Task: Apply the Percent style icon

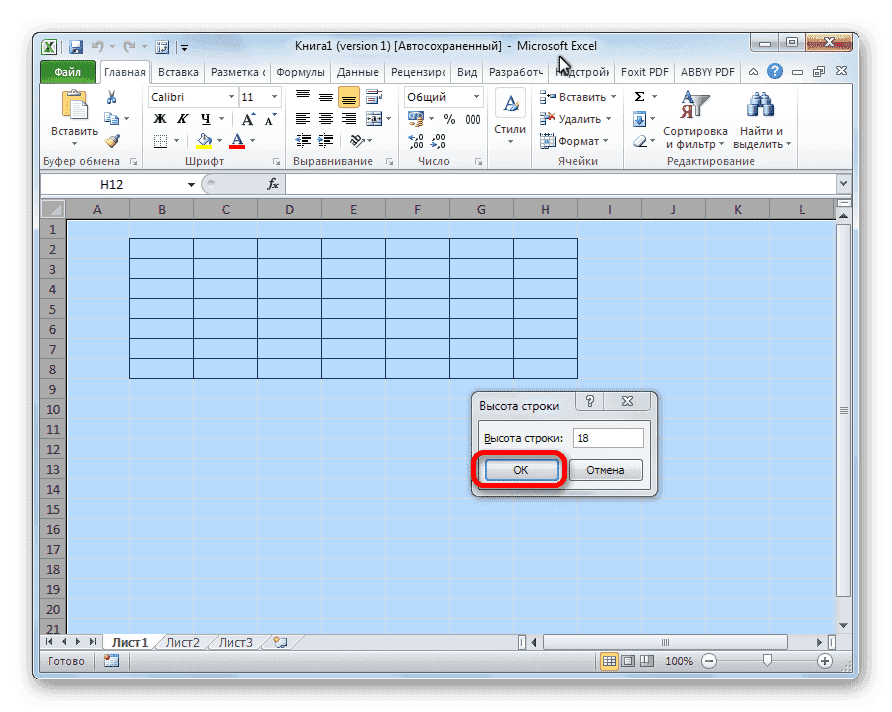Action: (449, 118)
